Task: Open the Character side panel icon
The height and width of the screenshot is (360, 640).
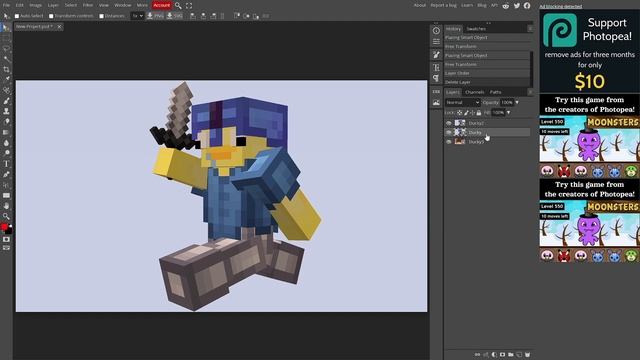Action: coord(436,67)
